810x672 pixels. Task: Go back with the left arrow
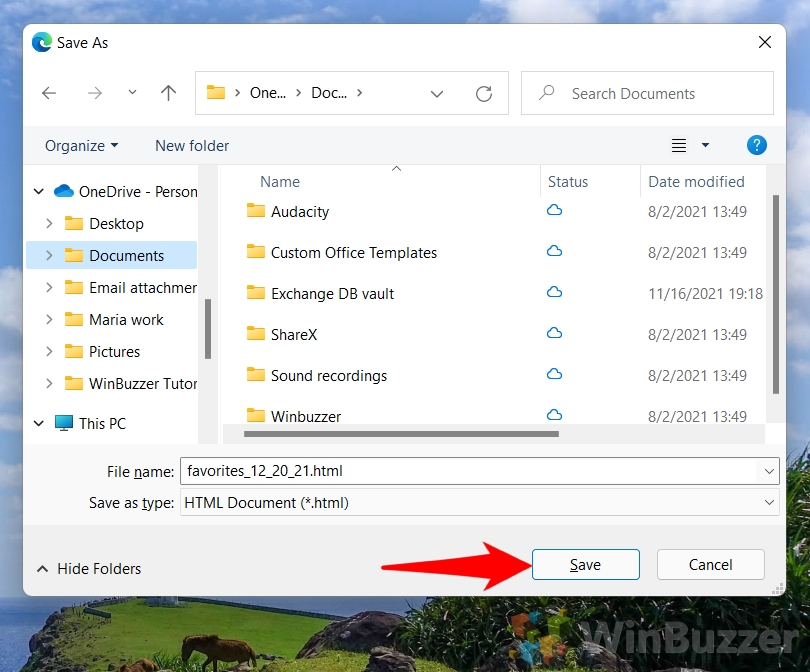tap(49, 93)
